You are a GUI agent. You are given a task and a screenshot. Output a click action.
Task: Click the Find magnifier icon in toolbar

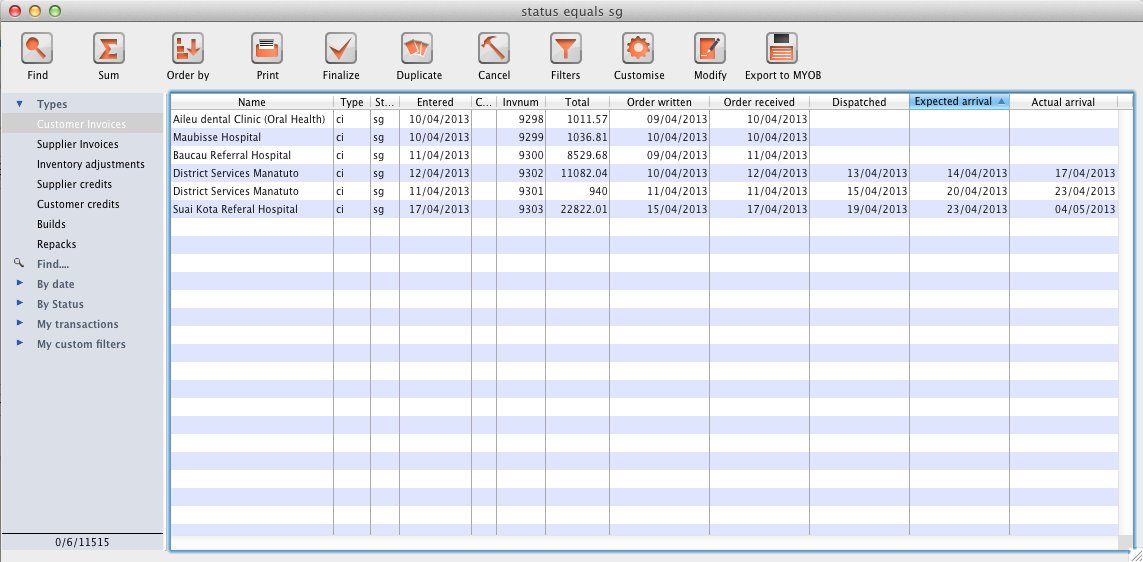click(37, 48)
